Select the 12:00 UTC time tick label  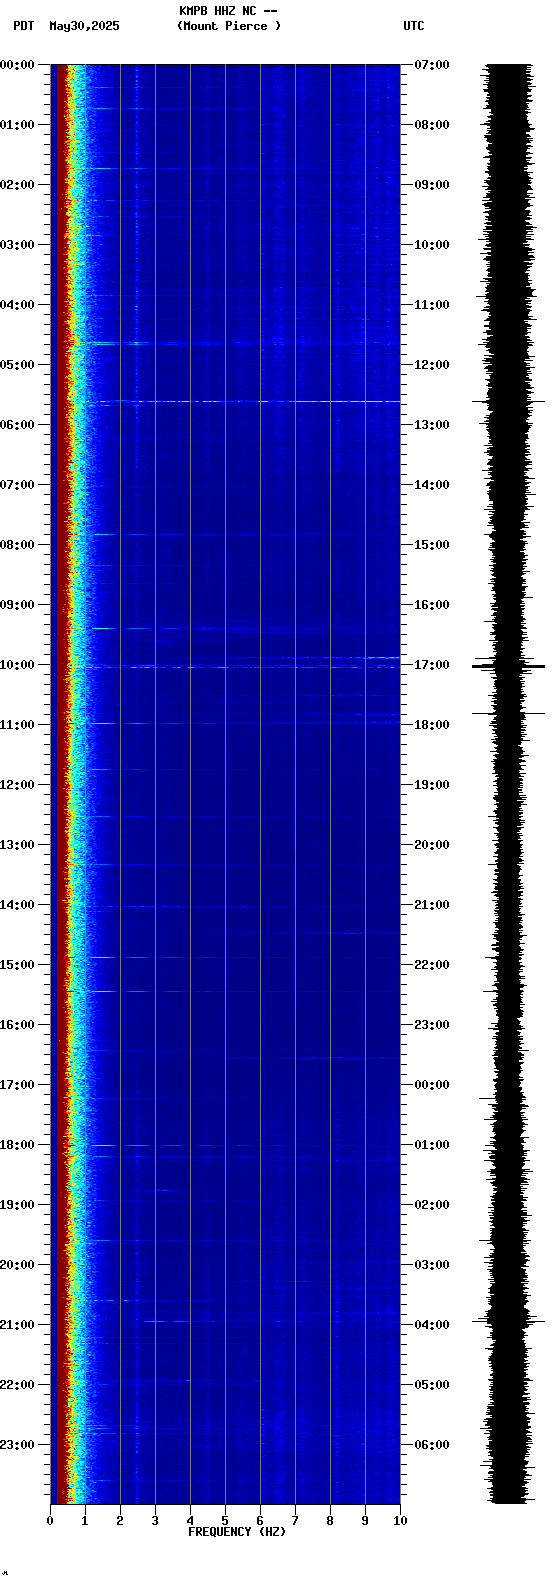[x=432, y=365]
